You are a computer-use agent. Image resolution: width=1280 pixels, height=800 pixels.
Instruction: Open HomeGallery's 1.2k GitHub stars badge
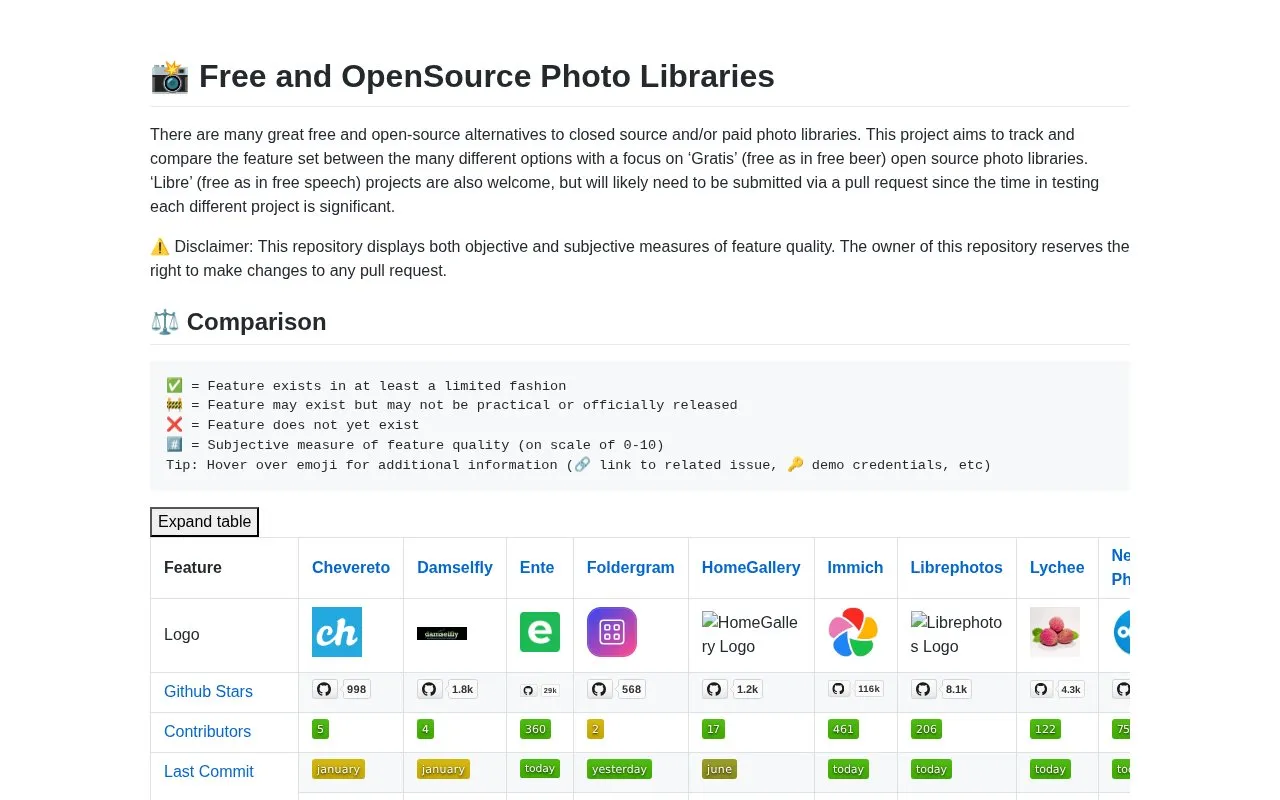pyautogui.click(x=732, y=689)
